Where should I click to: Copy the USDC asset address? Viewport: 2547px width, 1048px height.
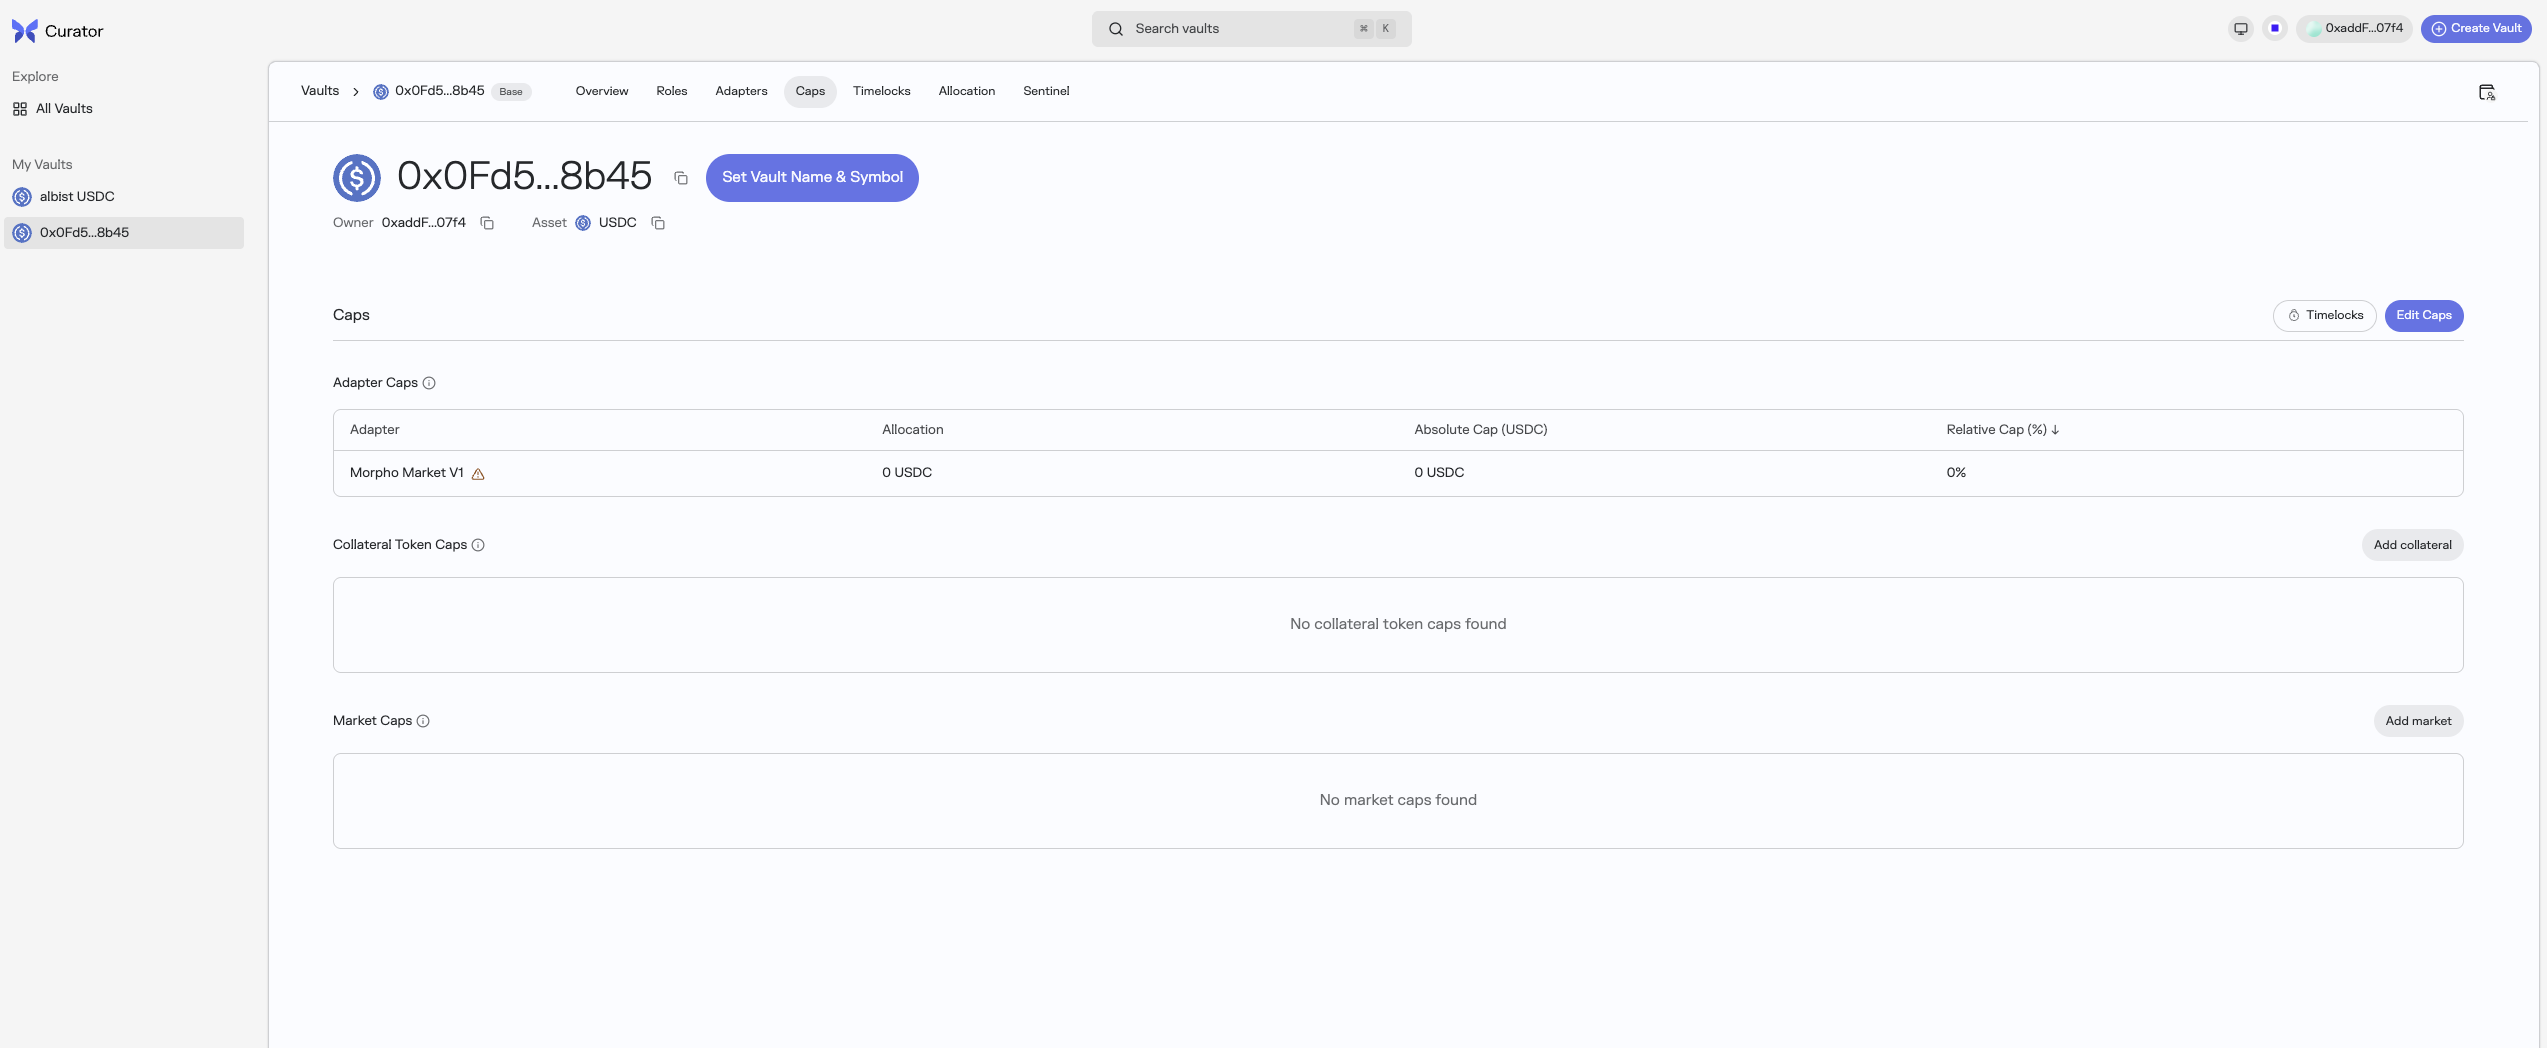[658, 223]
